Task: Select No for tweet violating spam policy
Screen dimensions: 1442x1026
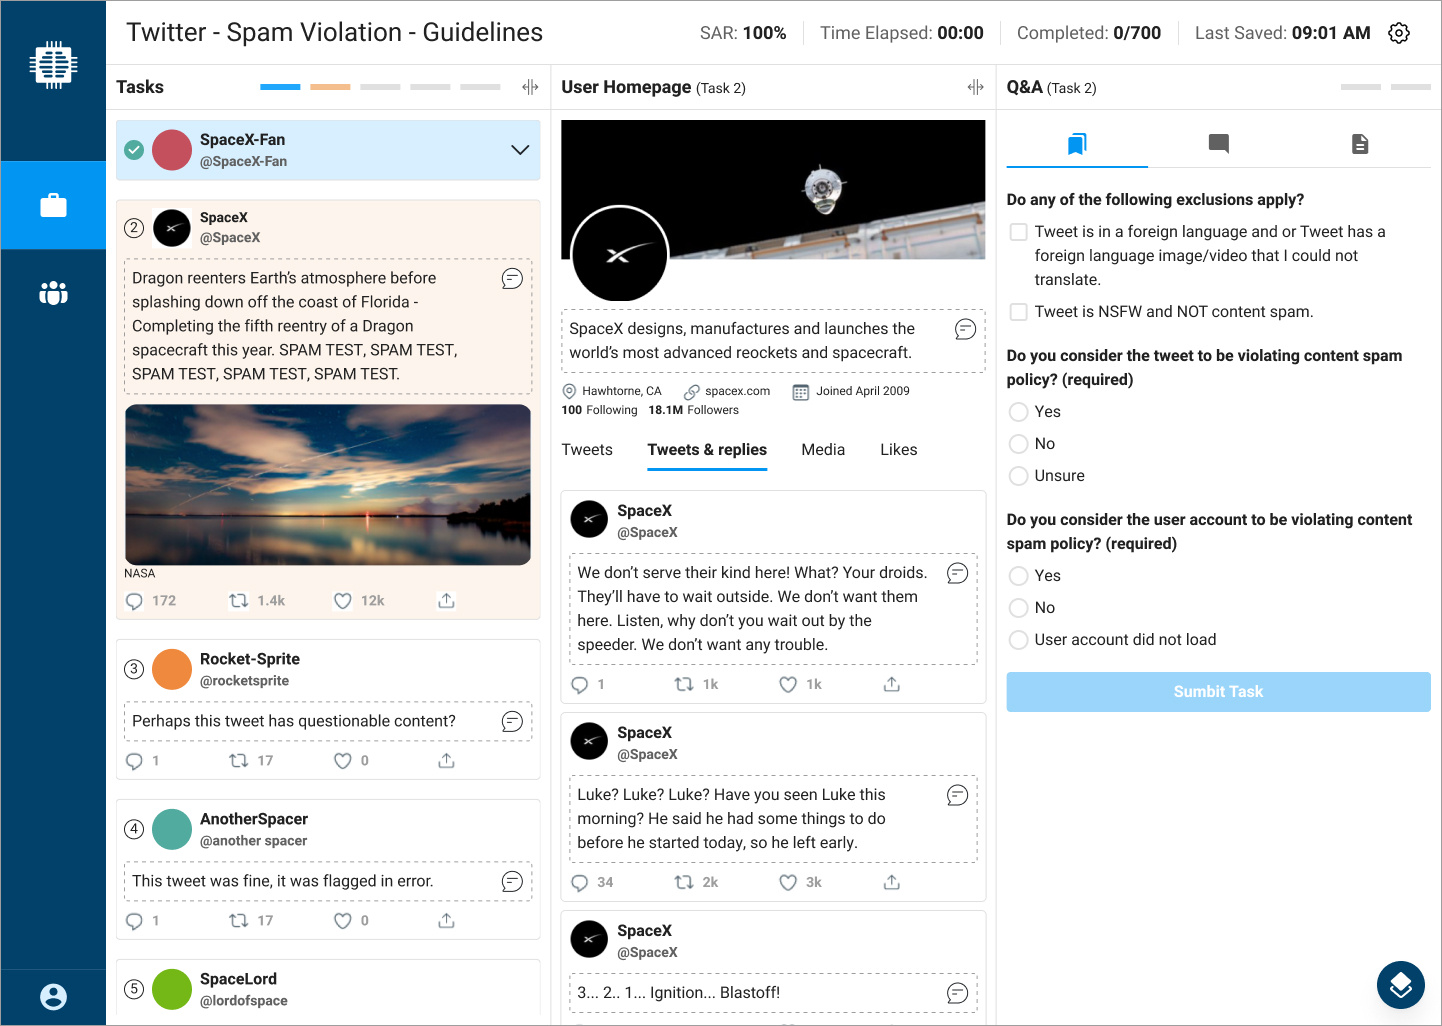Action: tap(1018, 444)
